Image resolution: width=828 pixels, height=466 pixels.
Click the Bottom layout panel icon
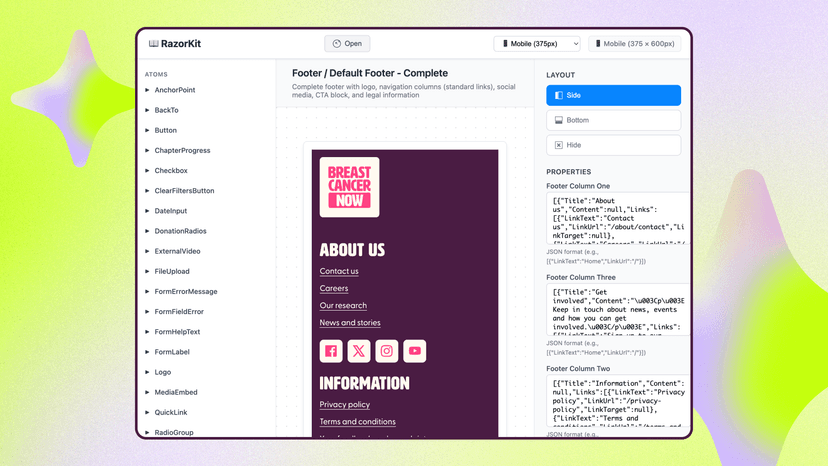point(558,120)
